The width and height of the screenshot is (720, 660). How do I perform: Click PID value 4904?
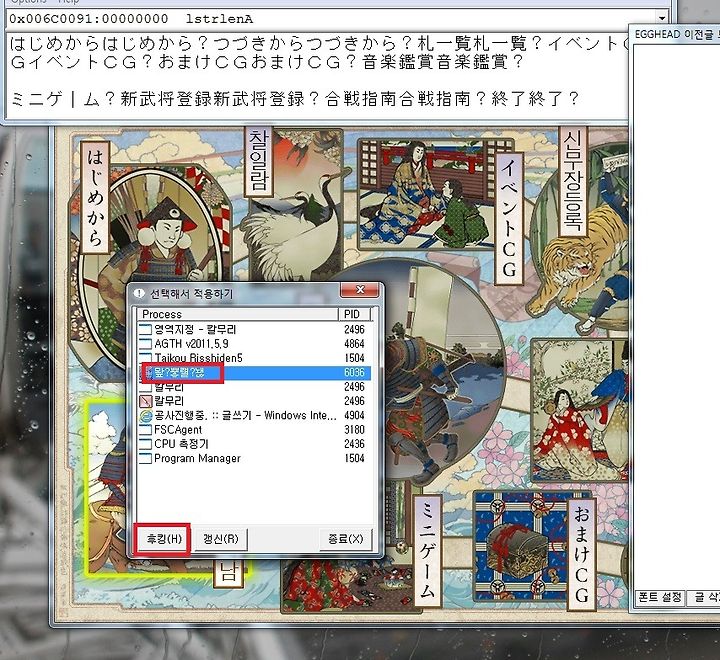354,415
